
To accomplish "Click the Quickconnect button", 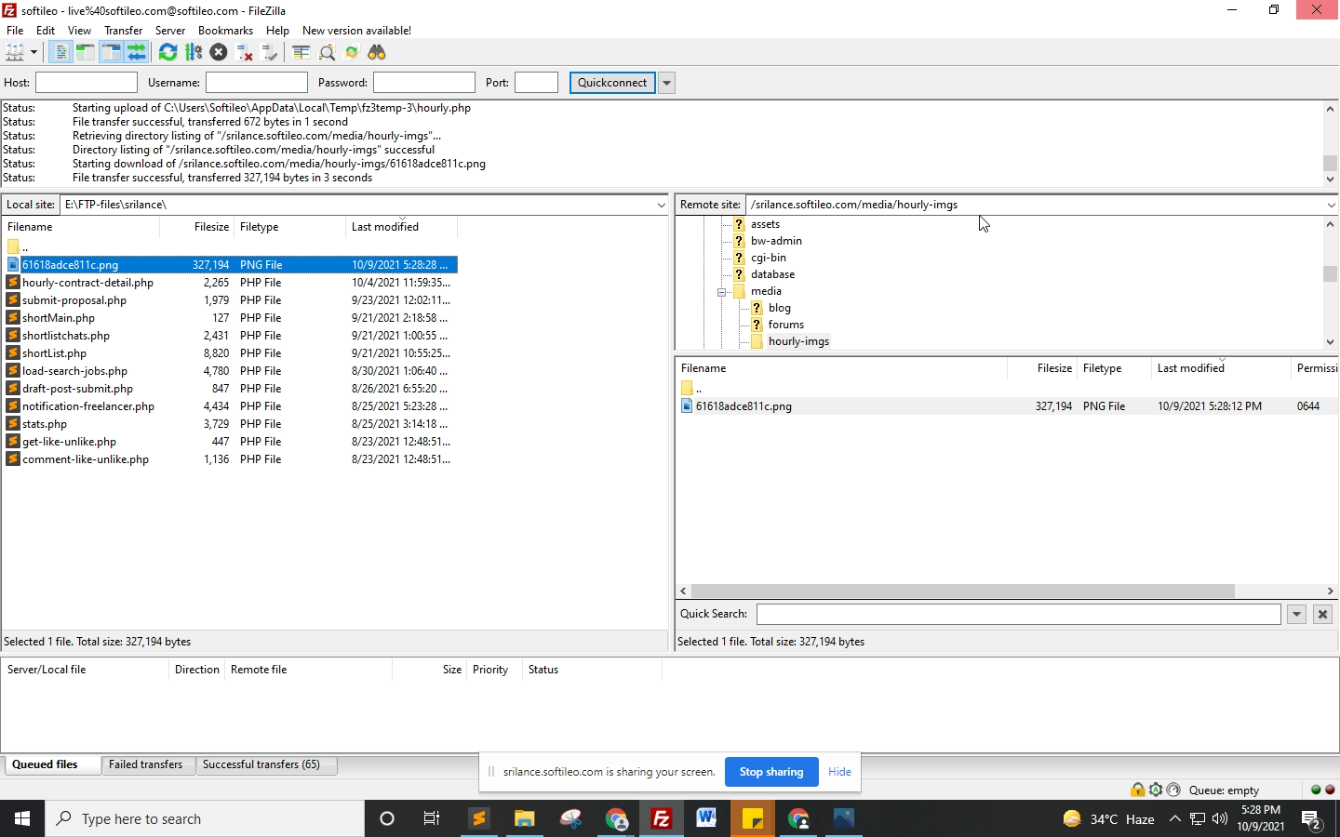I will [x=612, y=83].
